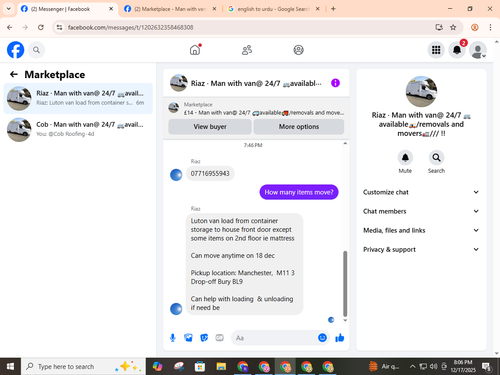Go to the Home feed icon
500x375 pixels.
pos(195,50)
